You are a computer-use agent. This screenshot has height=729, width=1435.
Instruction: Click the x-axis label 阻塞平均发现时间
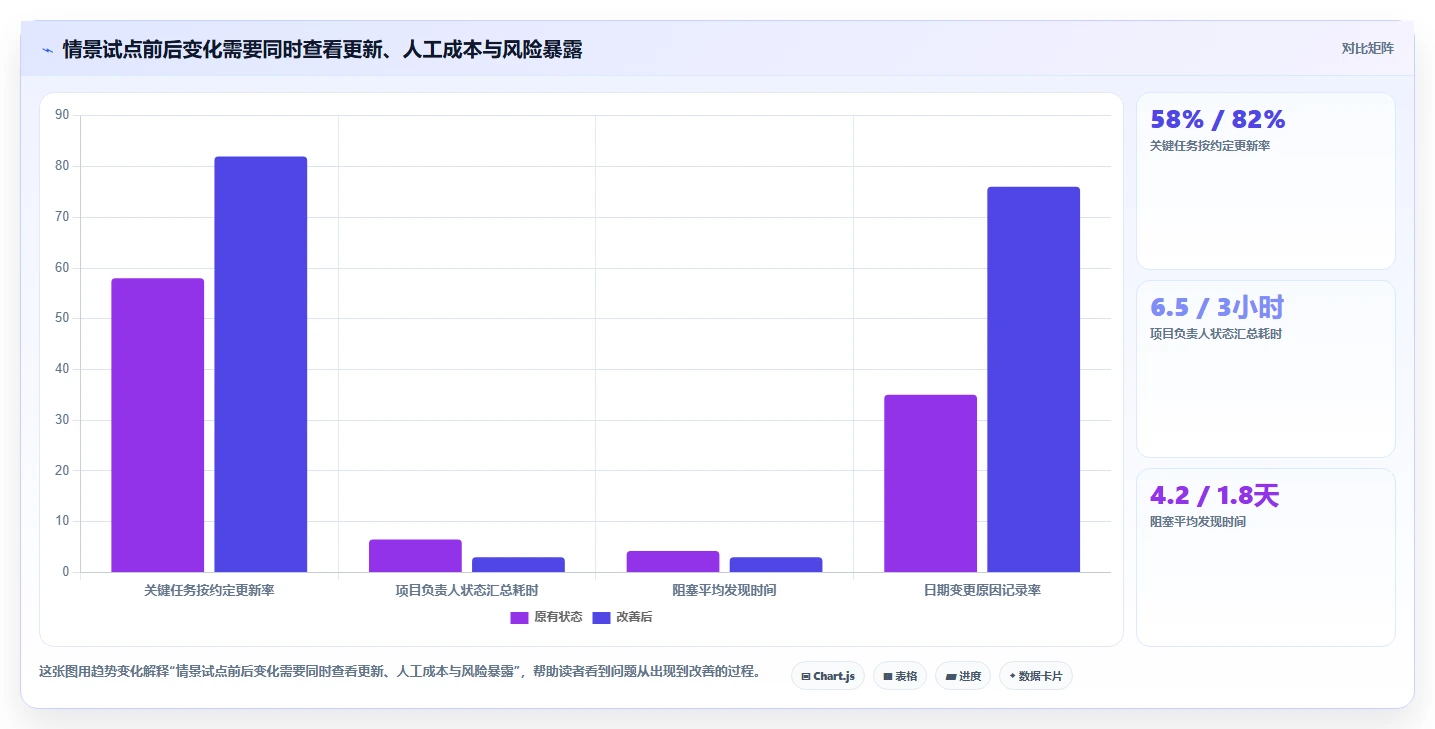pos(724,590)
